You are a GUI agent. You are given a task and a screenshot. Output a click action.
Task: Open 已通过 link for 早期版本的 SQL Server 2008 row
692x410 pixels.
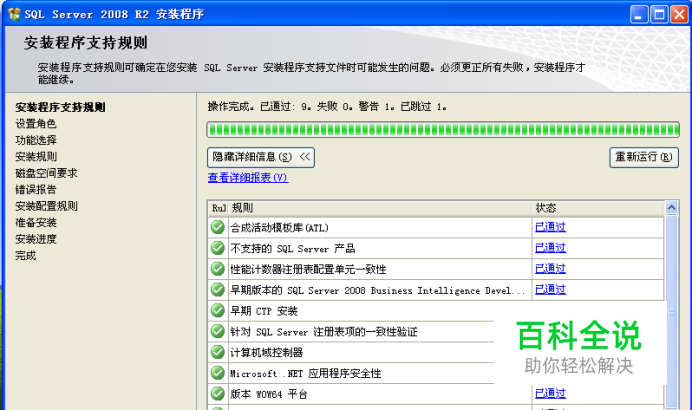coord(550,290)
